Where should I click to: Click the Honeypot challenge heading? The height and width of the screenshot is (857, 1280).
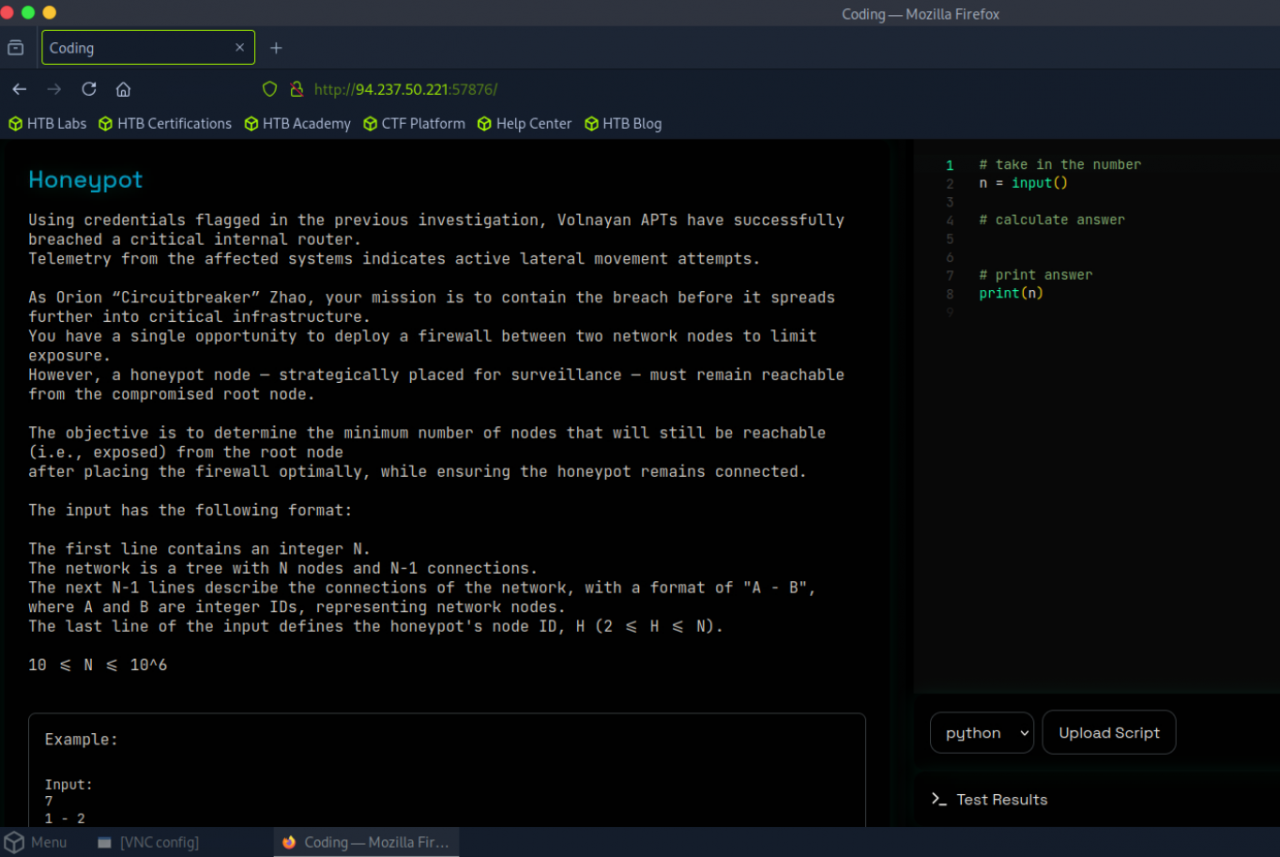tap(85, 180)
